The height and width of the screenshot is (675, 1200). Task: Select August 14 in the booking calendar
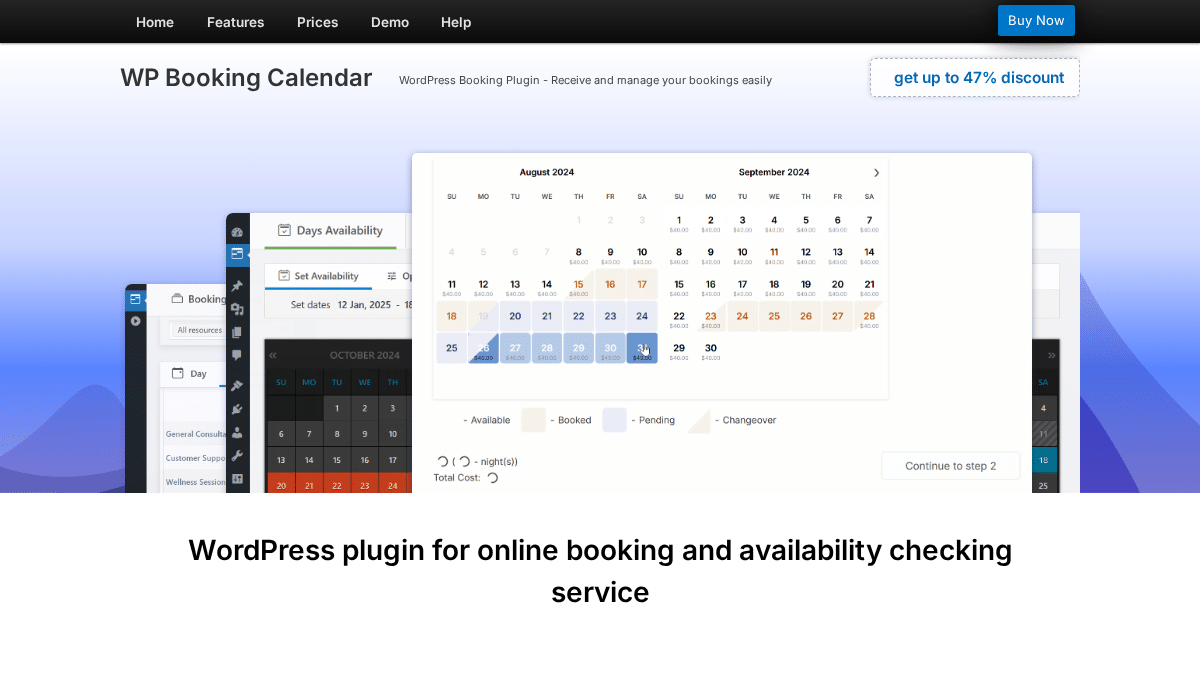pyautogui.click(x=547, y=285)
